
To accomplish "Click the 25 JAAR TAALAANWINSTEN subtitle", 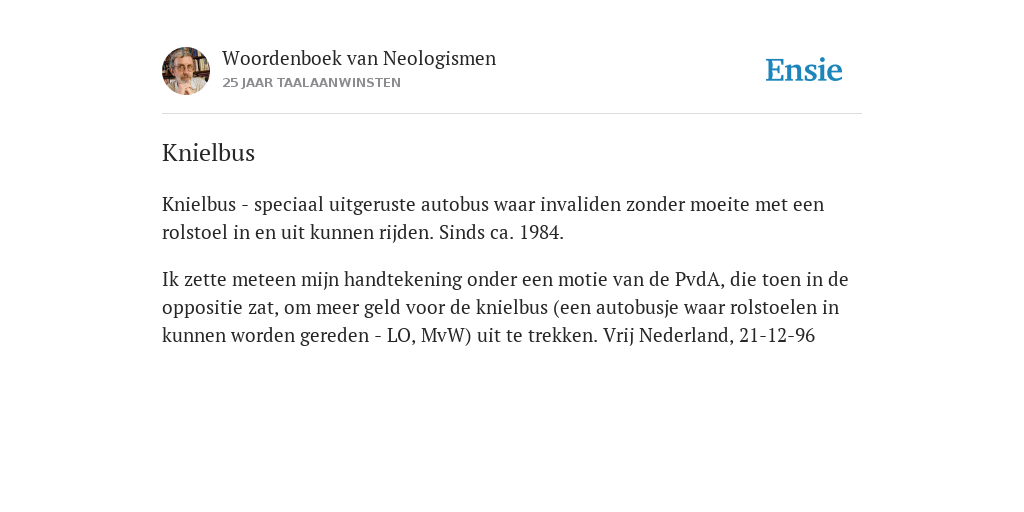I will pyautogui.click(x=312, y=83).
